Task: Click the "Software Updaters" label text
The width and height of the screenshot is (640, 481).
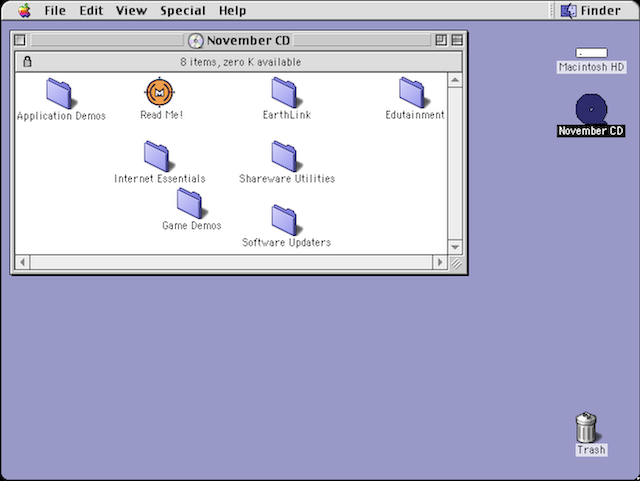Action: (286, 243)
